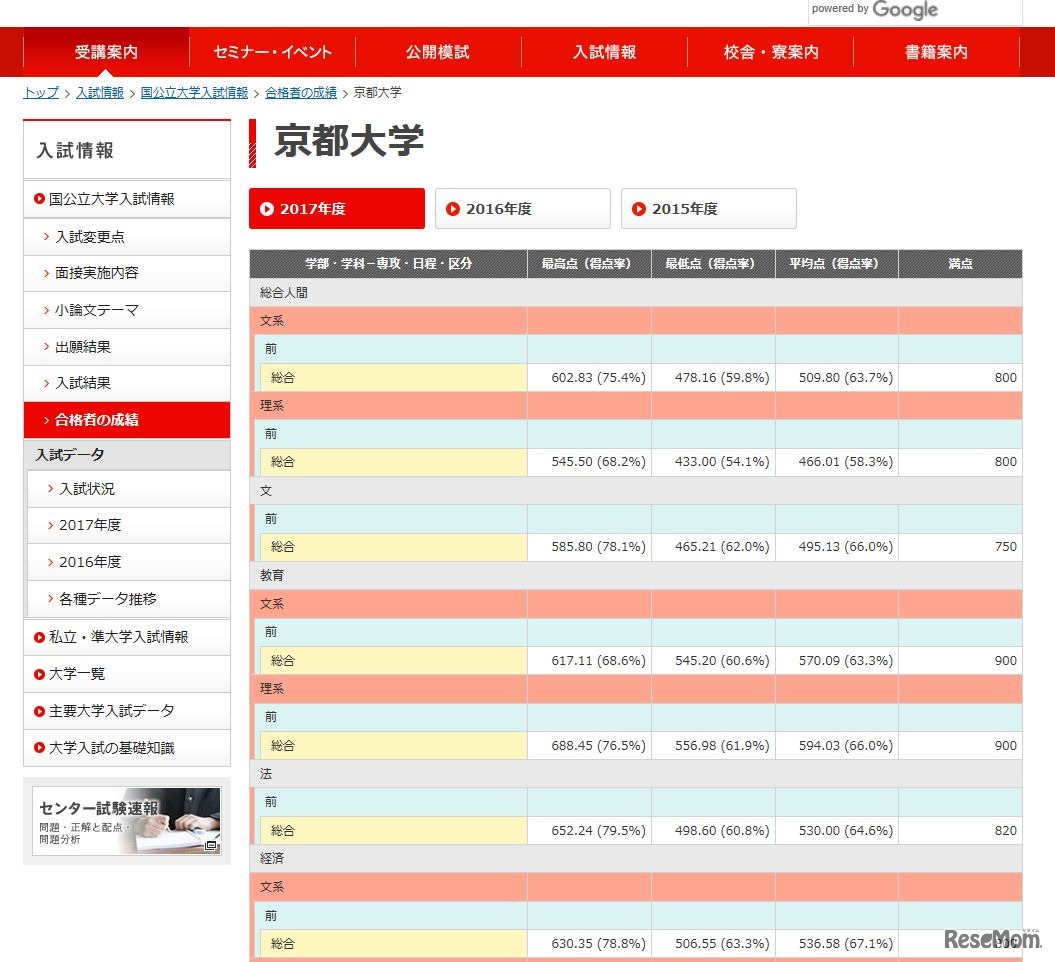Click the powered by Google label
Image resolution: width=1055 pixels, height=962 pixels.
874,9
